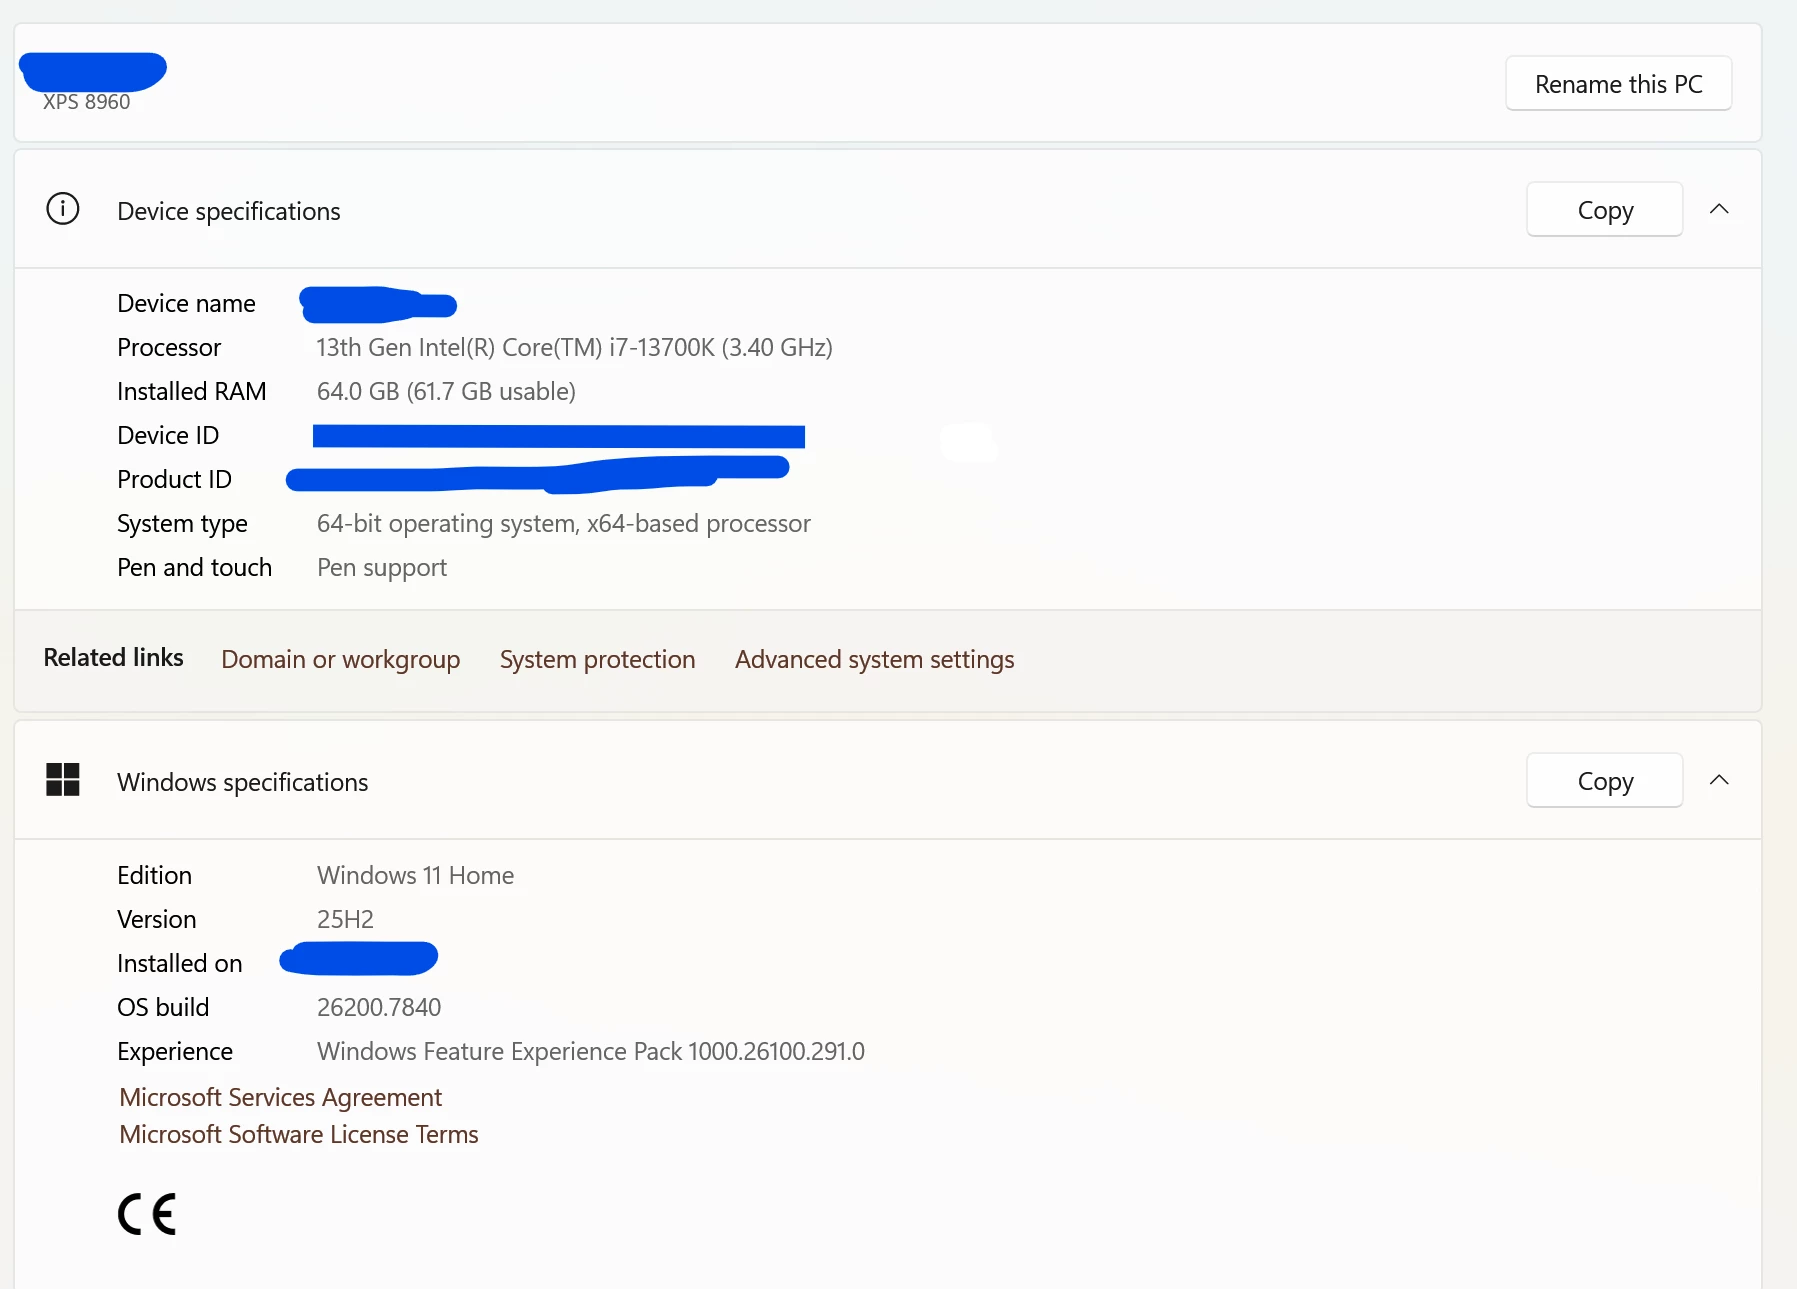Click the Product ID label
This screenshot has width=1797, height=1289.
click(175, 479)
